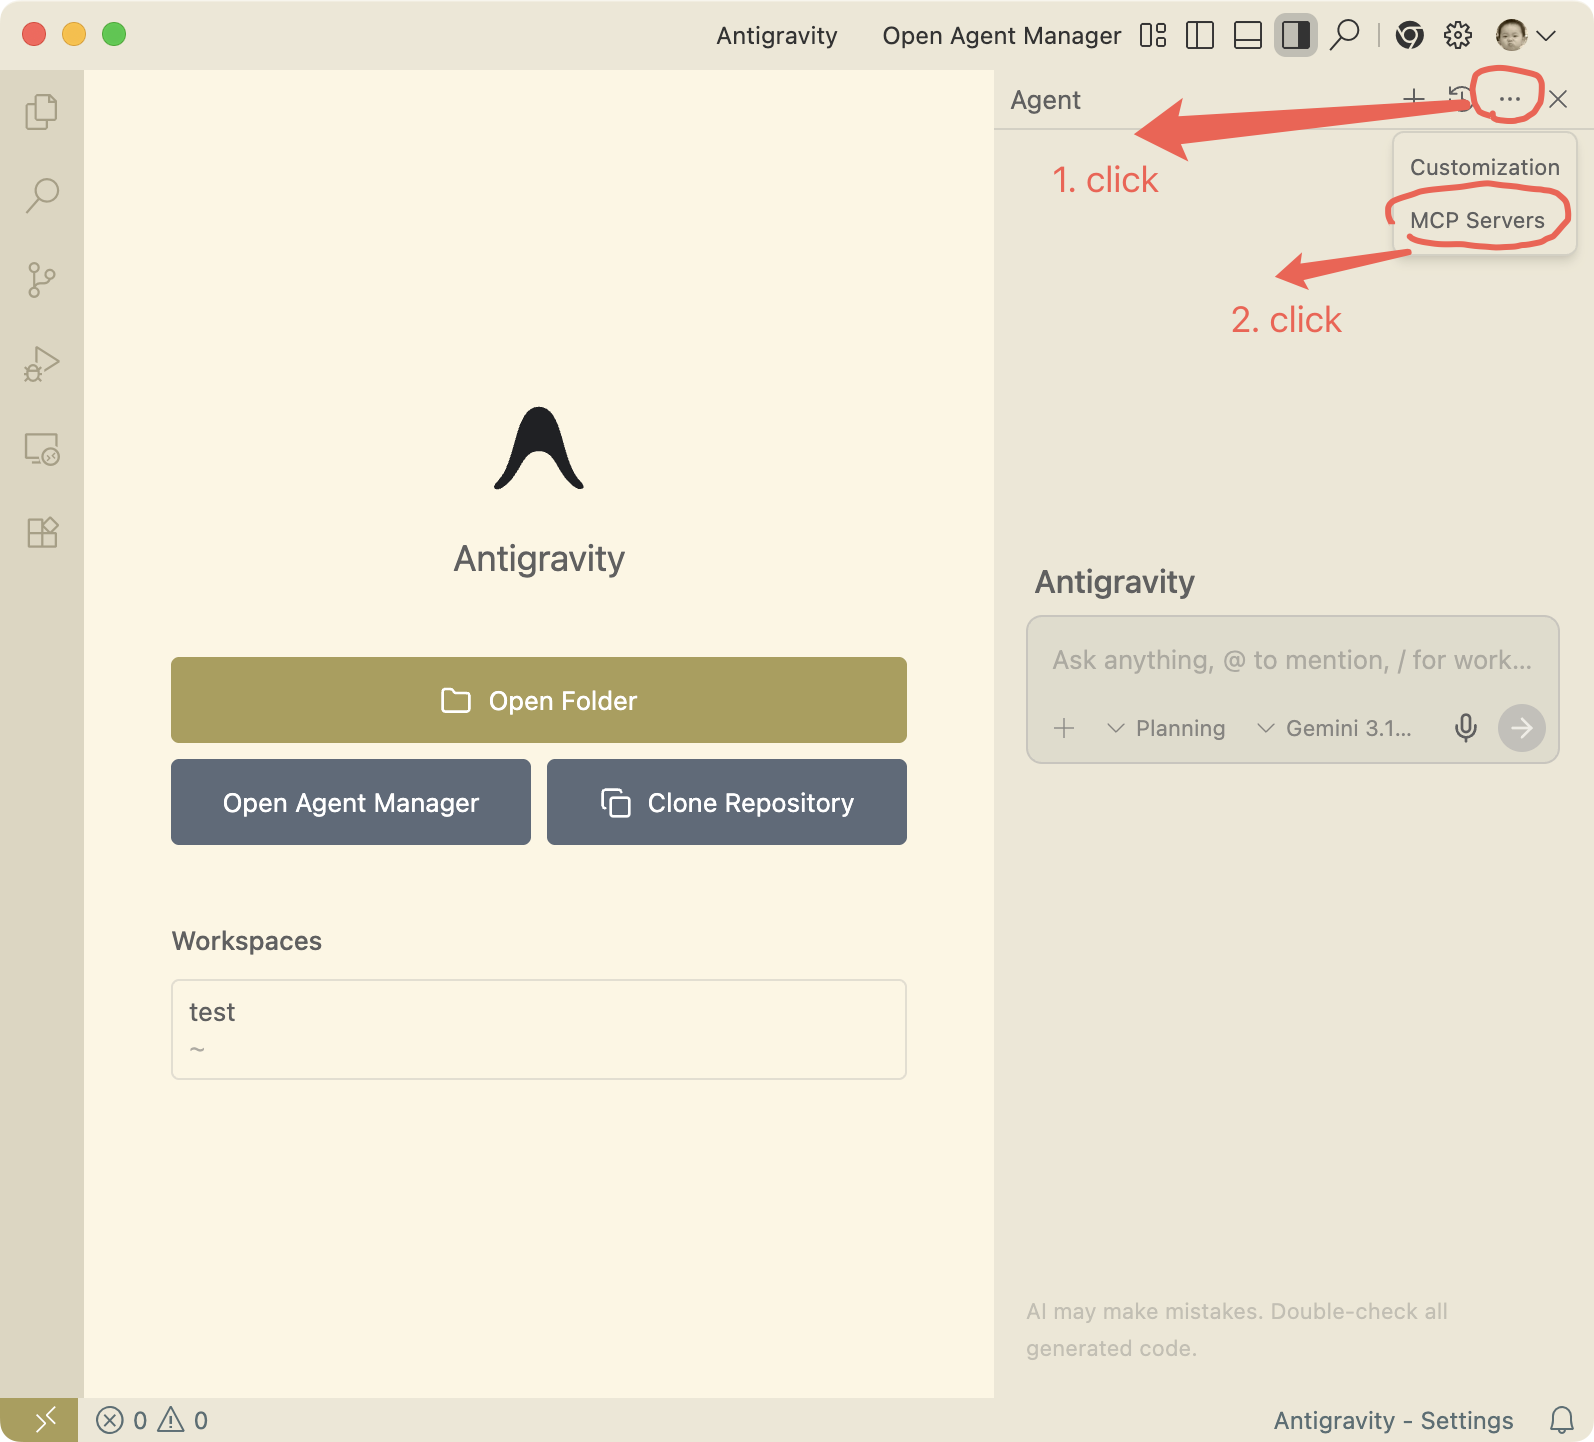The image size is (1594, 1442).
Task: Toggle the bottom panel layout button
Action: coord(1247,36)
